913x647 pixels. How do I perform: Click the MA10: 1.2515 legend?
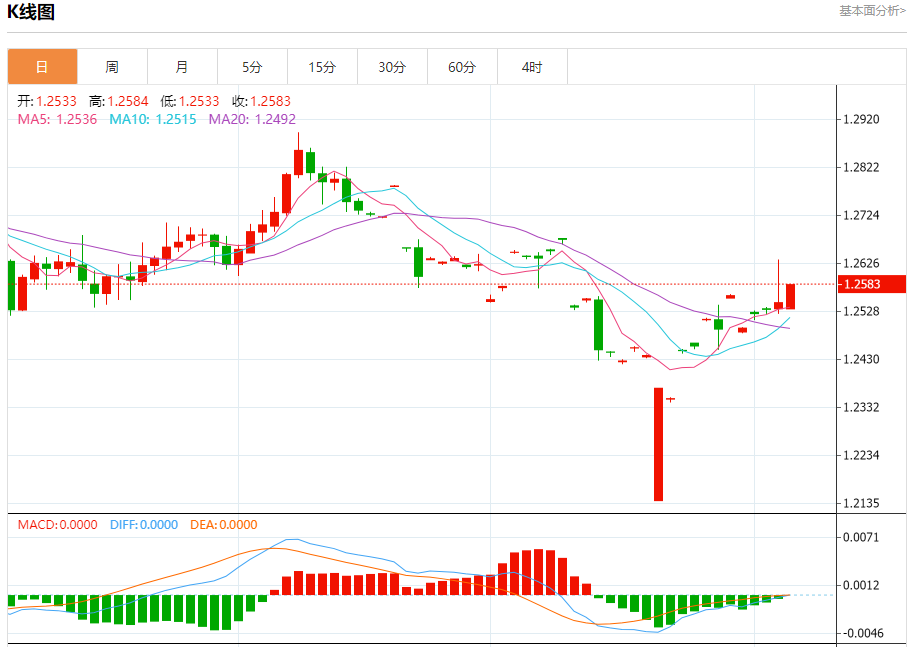(x=153, y=119)
